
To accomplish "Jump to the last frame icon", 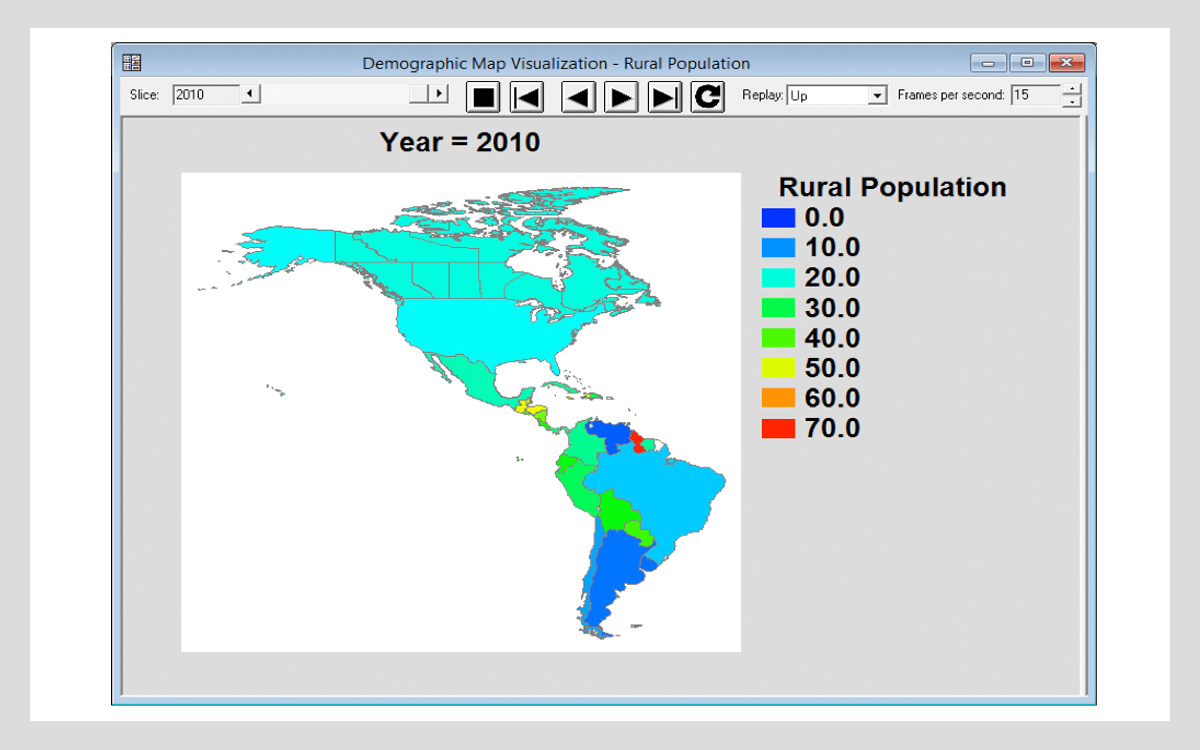I will pyautogui.click(x=663, y=97).
